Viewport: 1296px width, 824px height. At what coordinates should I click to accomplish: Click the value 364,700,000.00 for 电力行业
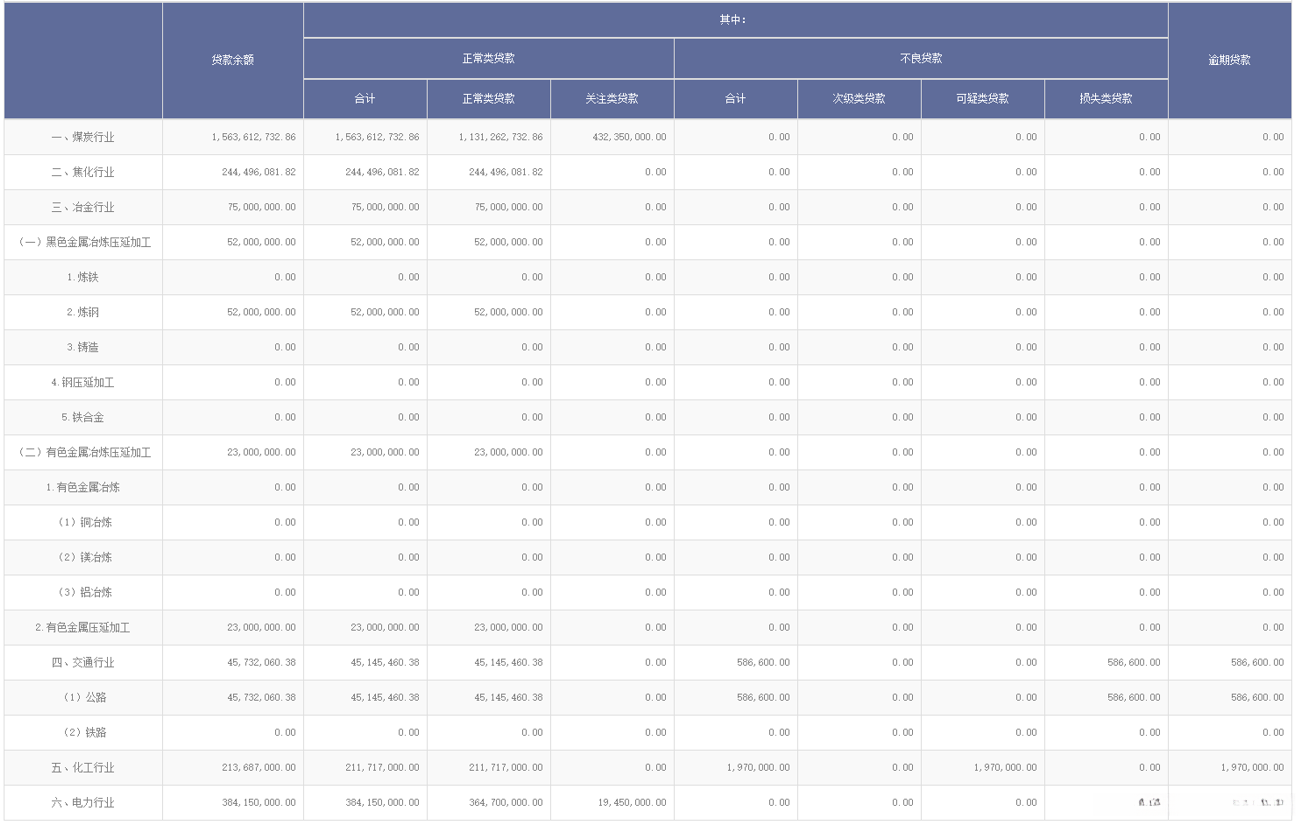pyautogui.click(x=506, y=802)
